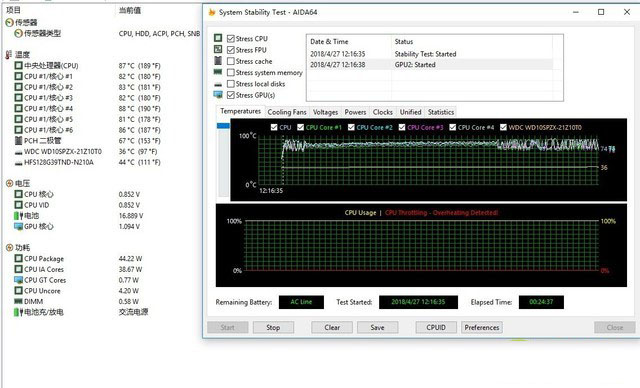Click the 传感器 sensor section icon
Image resolution: width=640 pixels, height=388 pixels.
(x=9, y=22)
